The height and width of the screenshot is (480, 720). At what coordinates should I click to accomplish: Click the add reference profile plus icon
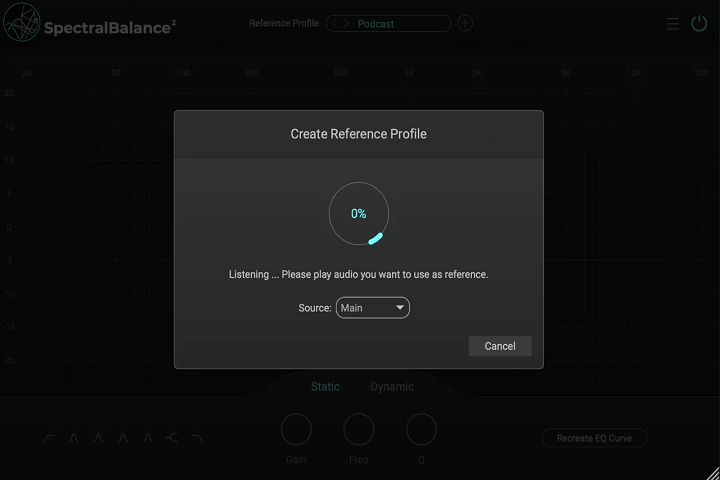pos(465,23)
